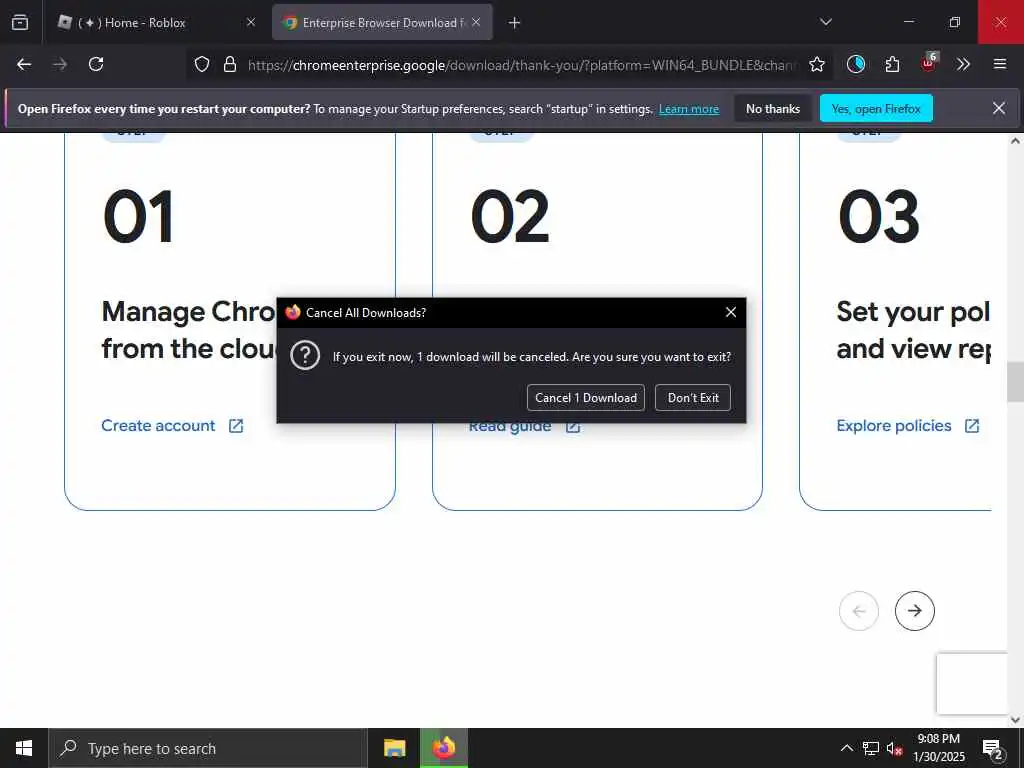This screenshot has height=768, width=1024.
Task: Click Yes, open Firefox button
Action: [876, 108]
